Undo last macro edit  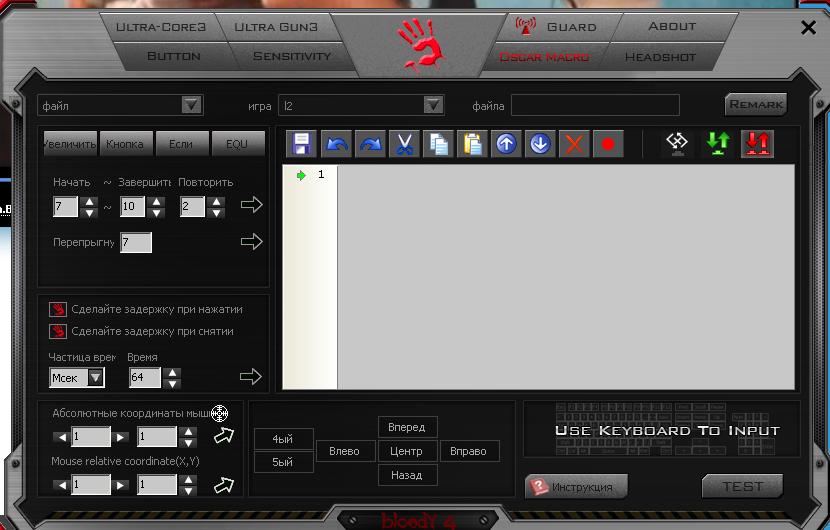[336, 144]
